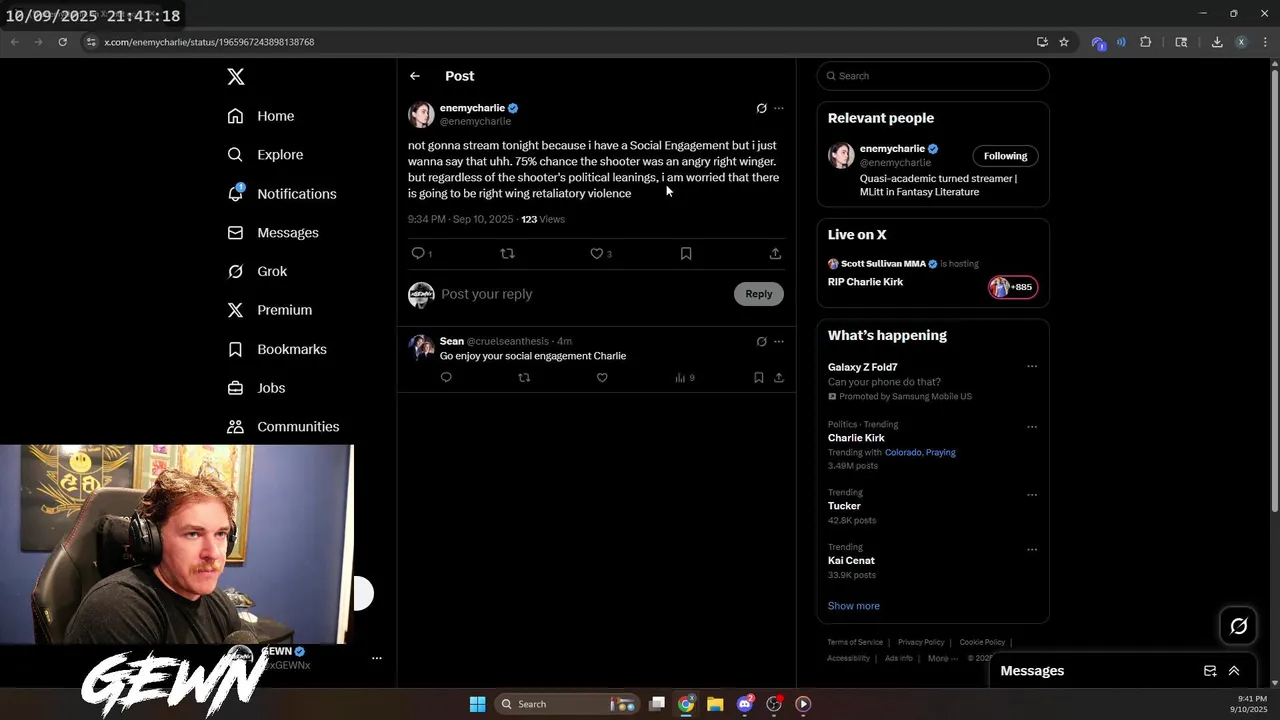Click the Following button for enemycharlie
Image resolution: width=1280 pixels, height=720 pixels.
coord(1005,156)
